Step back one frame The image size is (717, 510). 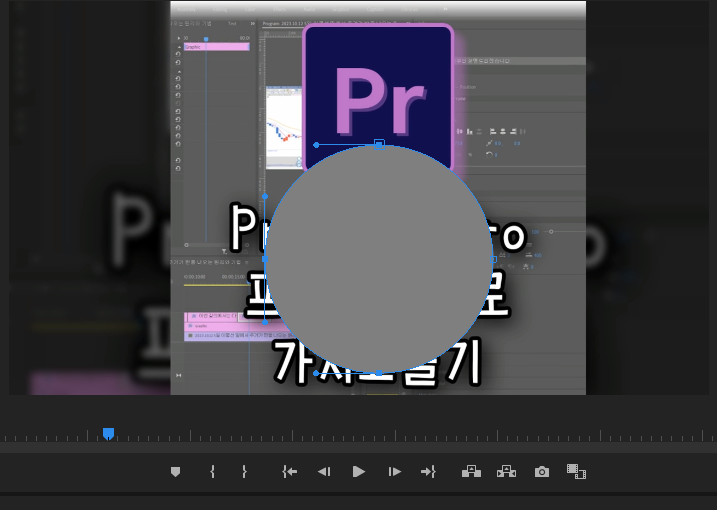click(324, 472)
